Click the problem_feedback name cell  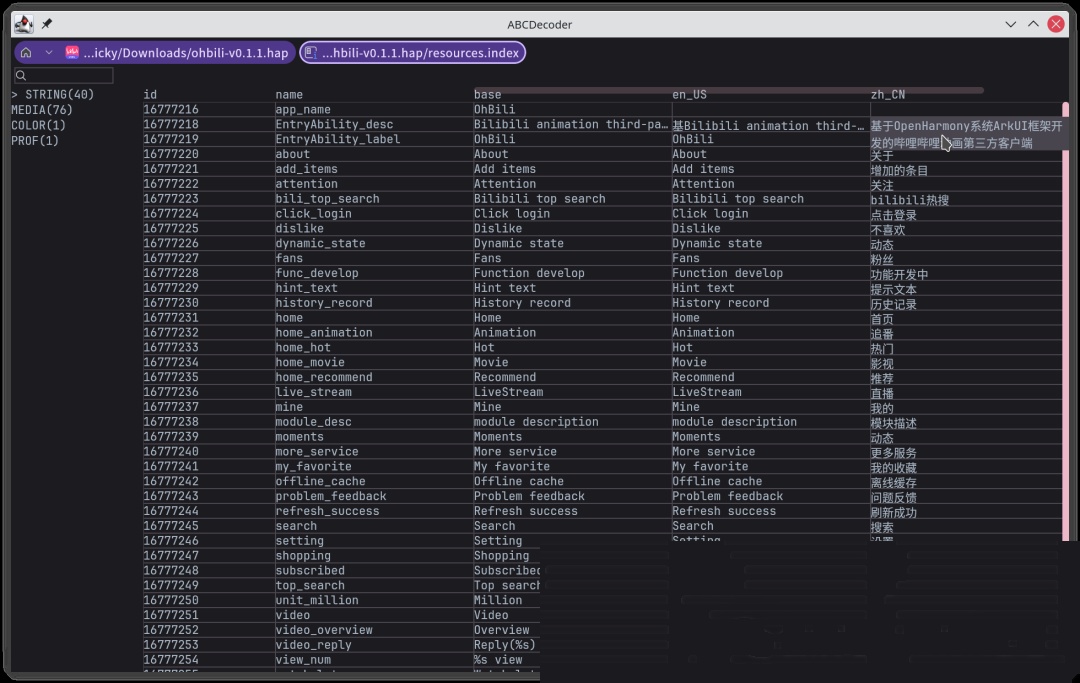click(x=331, y=496)
